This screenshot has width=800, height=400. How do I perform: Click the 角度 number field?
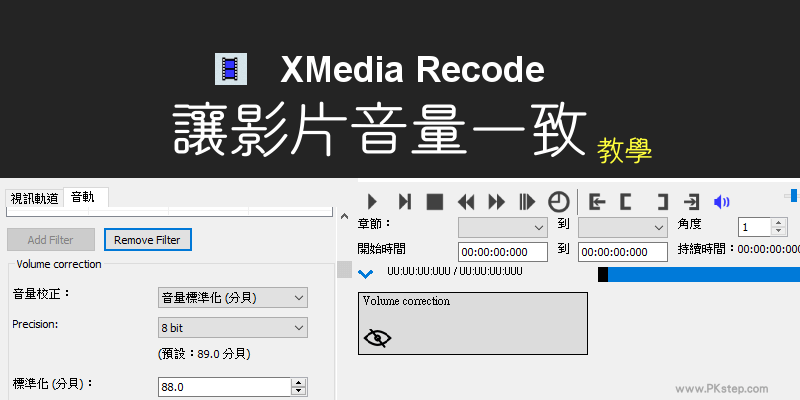[x=754, y=228]
